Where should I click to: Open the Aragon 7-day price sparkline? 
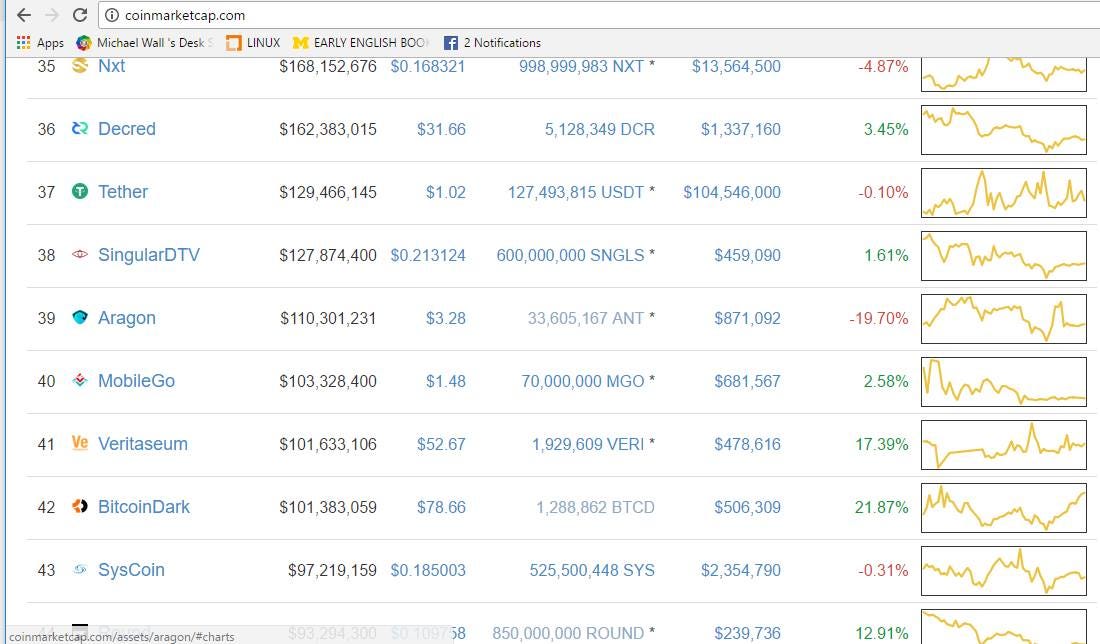1004,318
